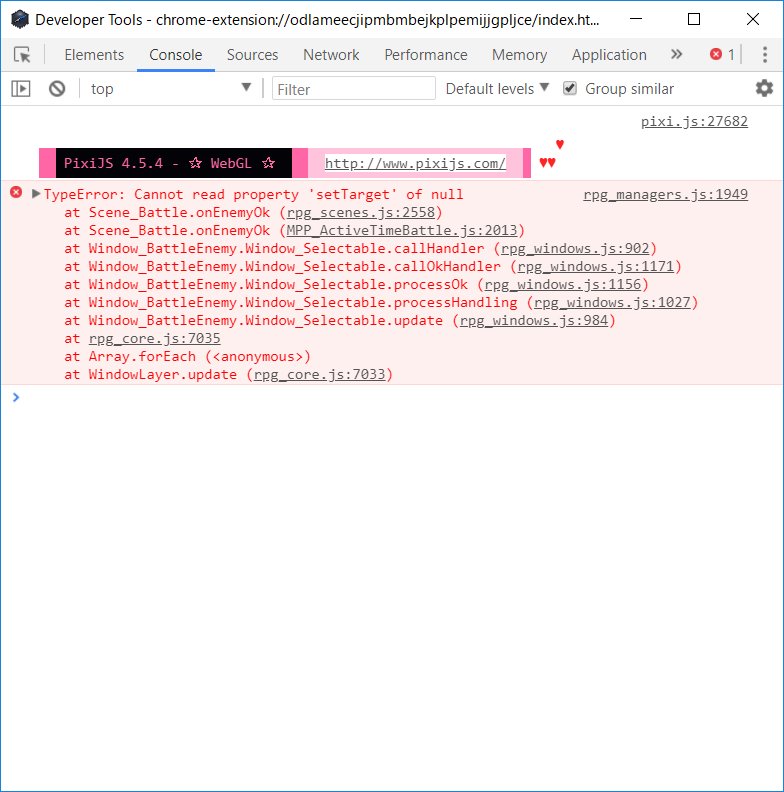Open the rpg_windows.js:902 link
Viewport: 784px width, 792px height.
[x=575, y=249]
